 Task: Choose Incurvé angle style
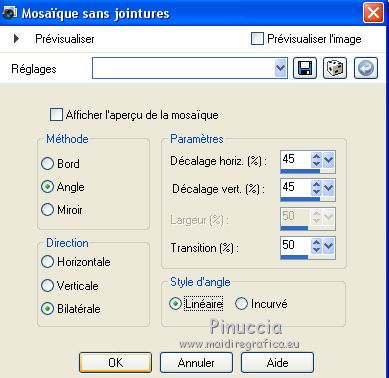[x=241, y=304]
